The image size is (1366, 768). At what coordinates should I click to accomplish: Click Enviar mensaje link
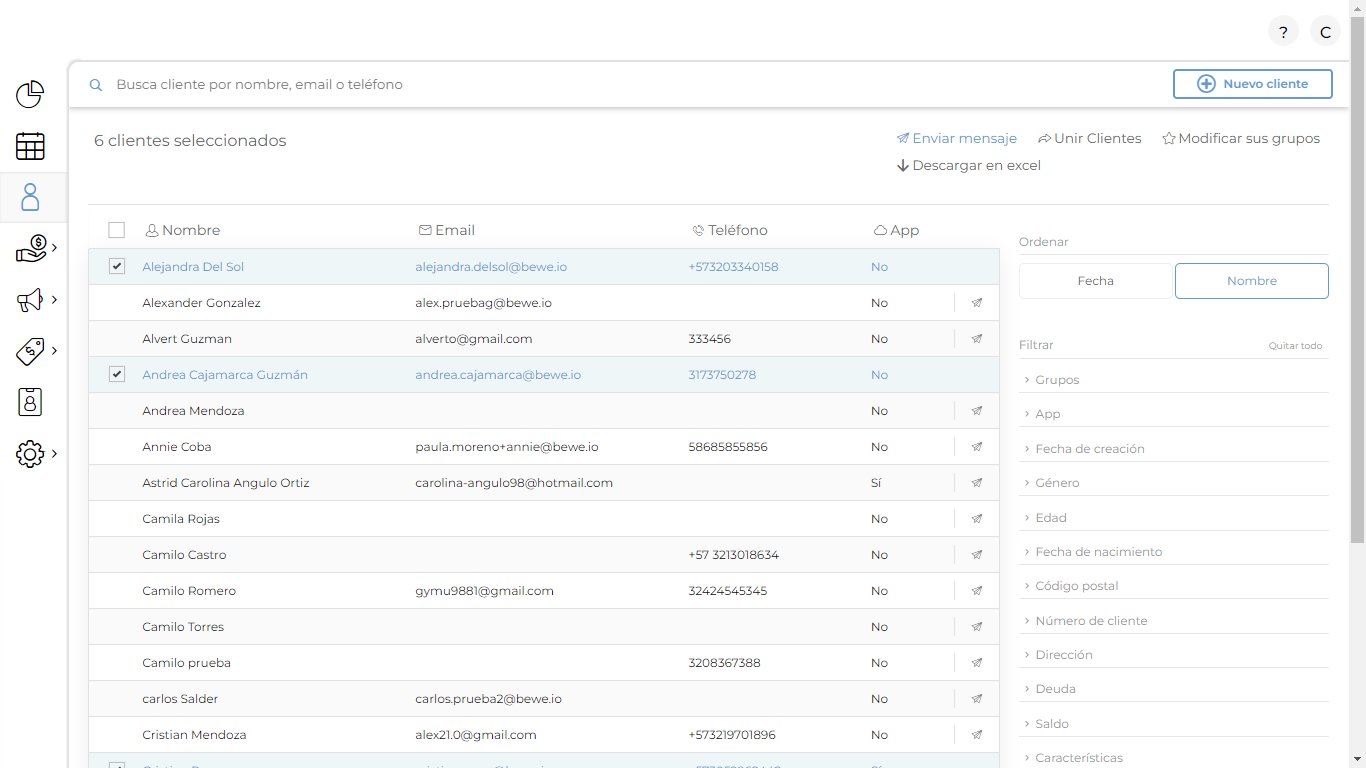[957, 139]
